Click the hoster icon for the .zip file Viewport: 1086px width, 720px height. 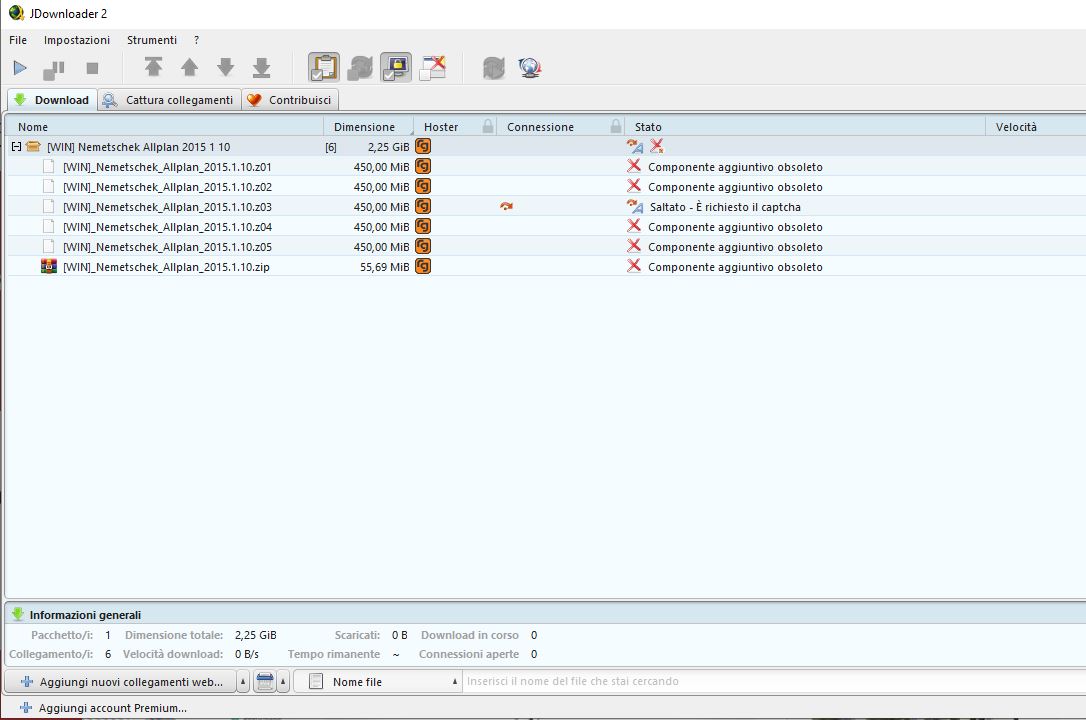422,267
